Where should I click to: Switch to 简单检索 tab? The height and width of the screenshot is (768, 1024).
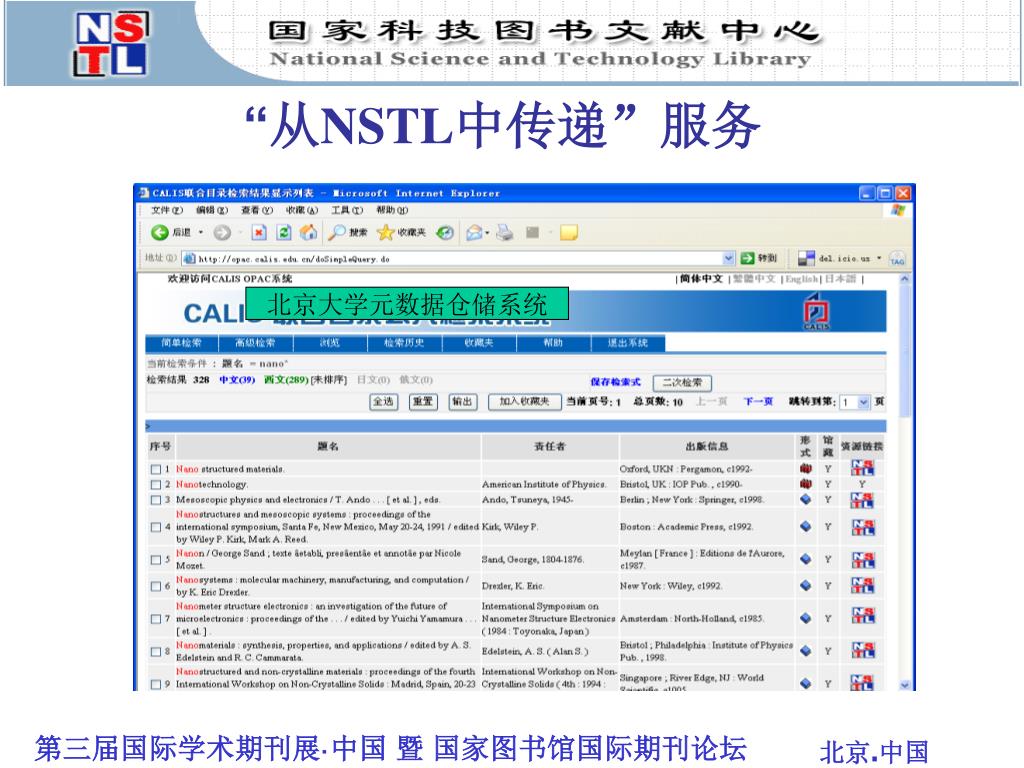(x=182, y=343)
